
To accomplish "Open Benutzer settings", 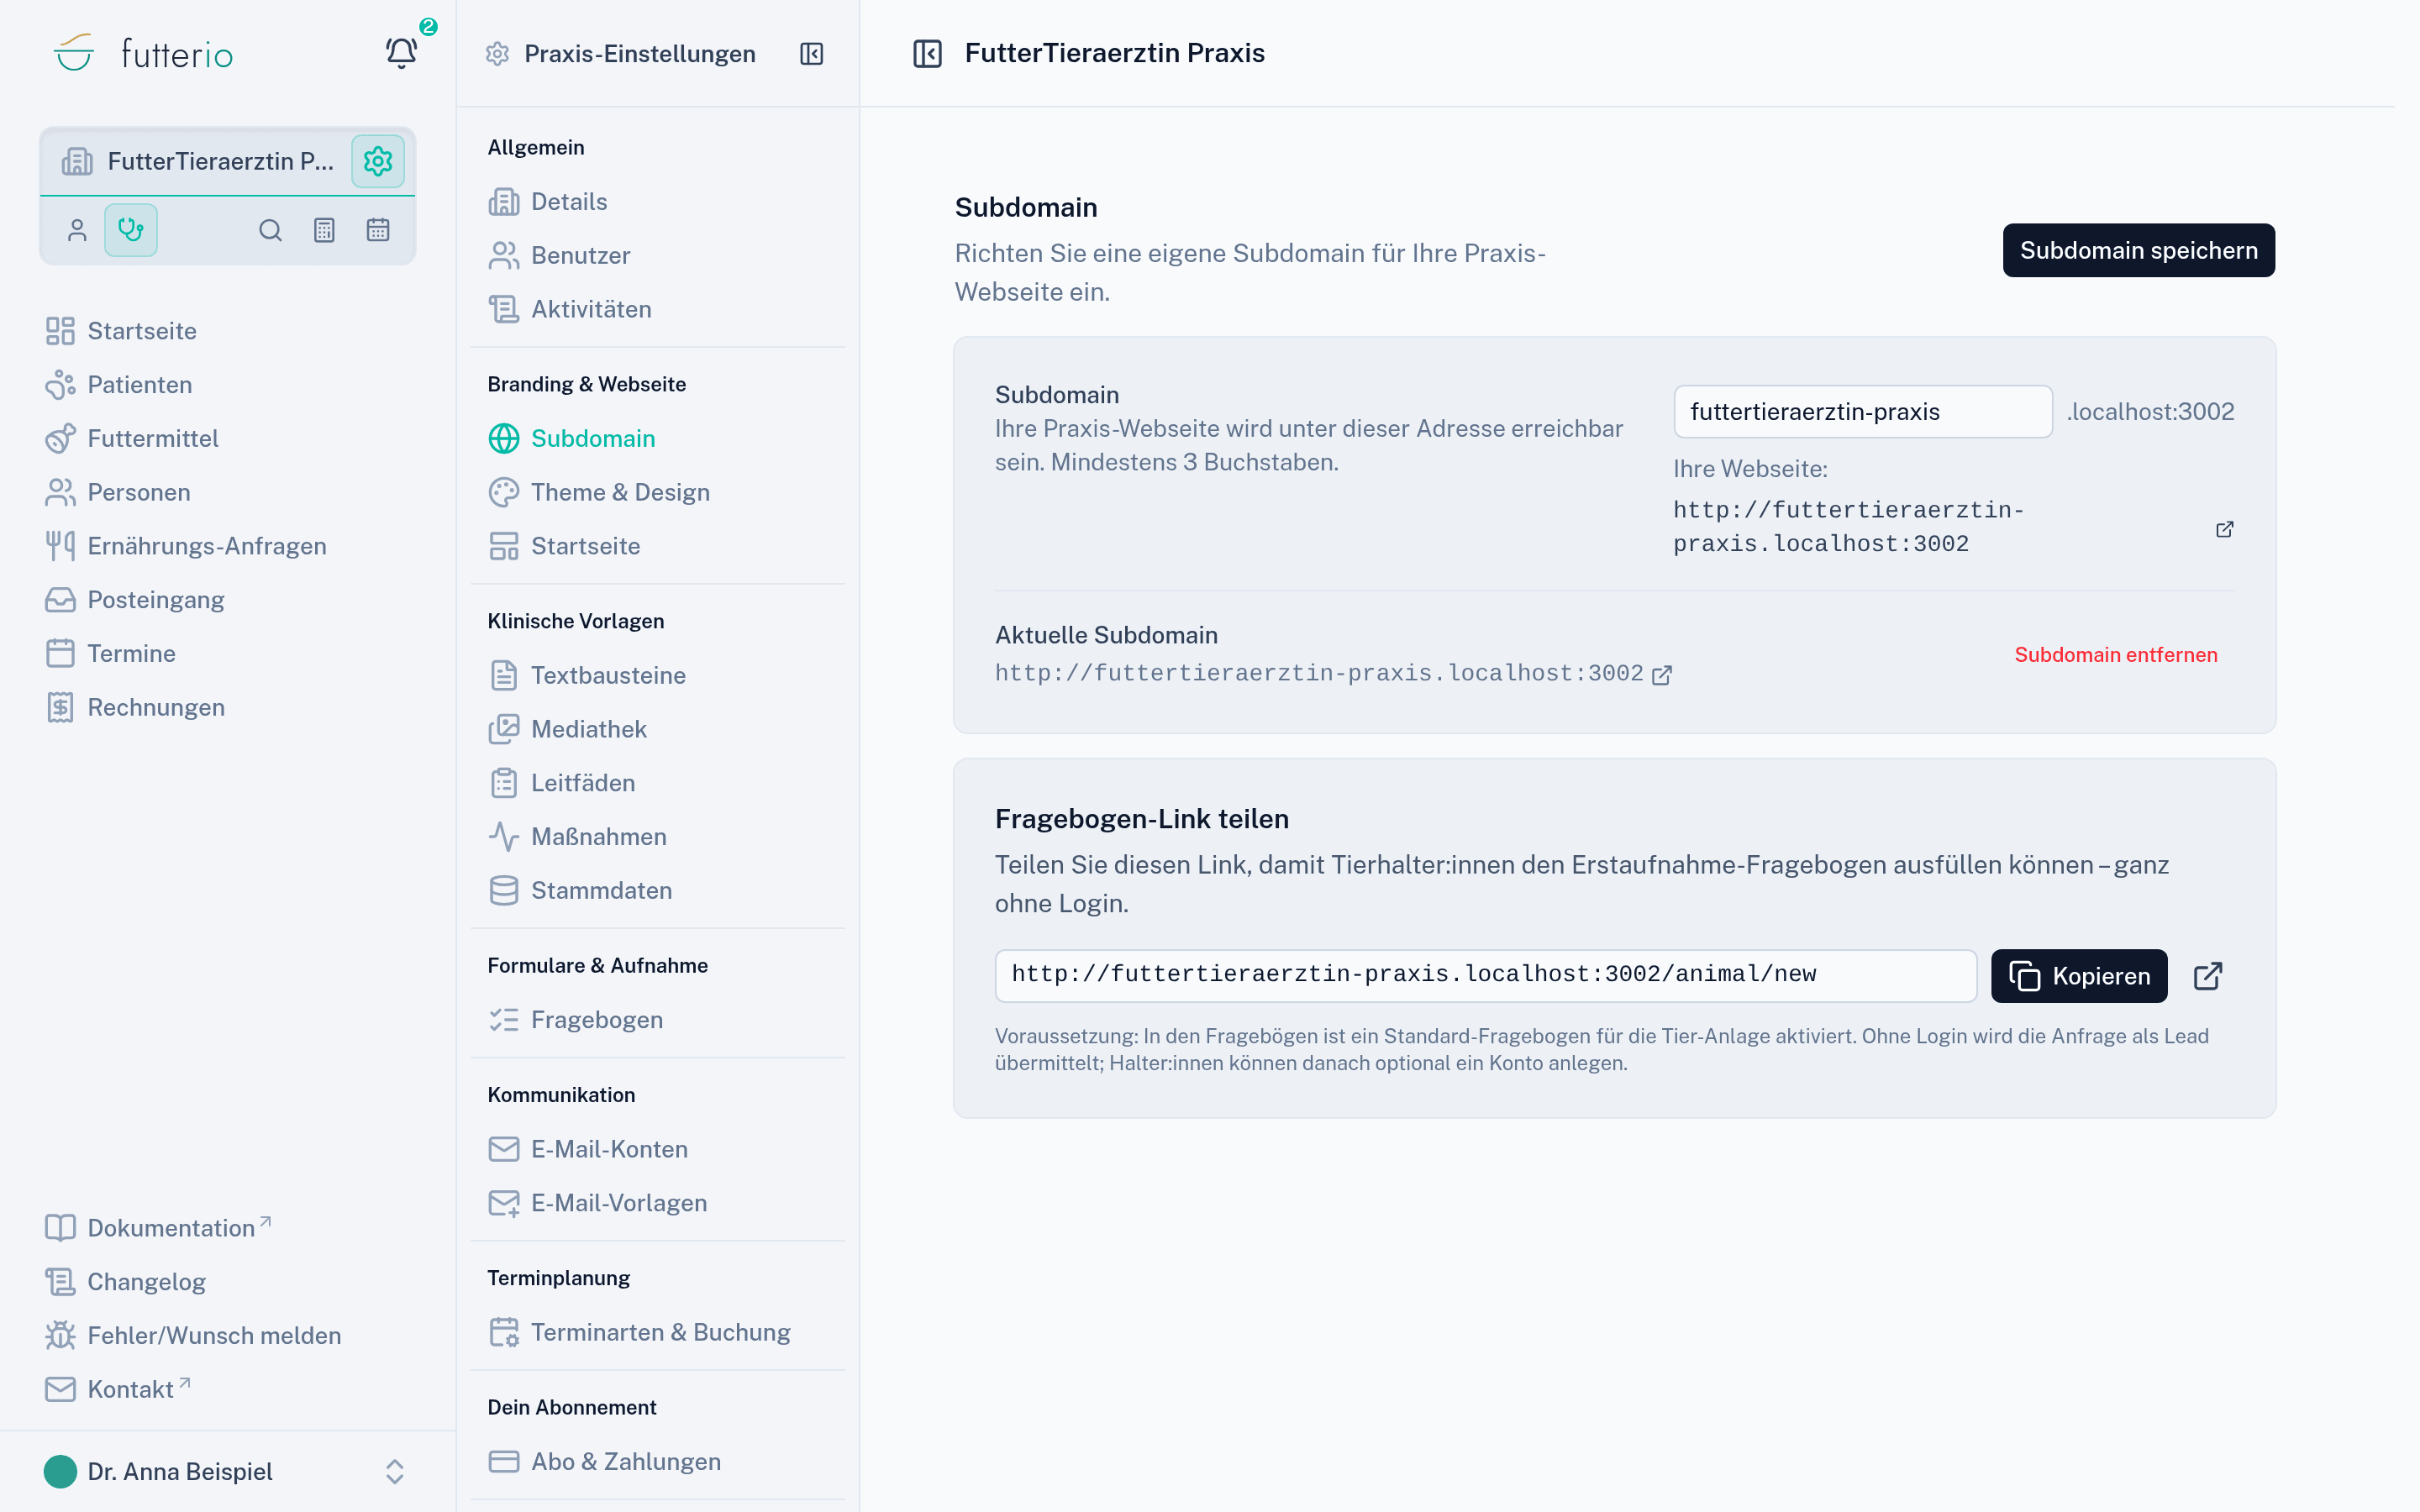I will pyautogui.click(x=559, y=256).
